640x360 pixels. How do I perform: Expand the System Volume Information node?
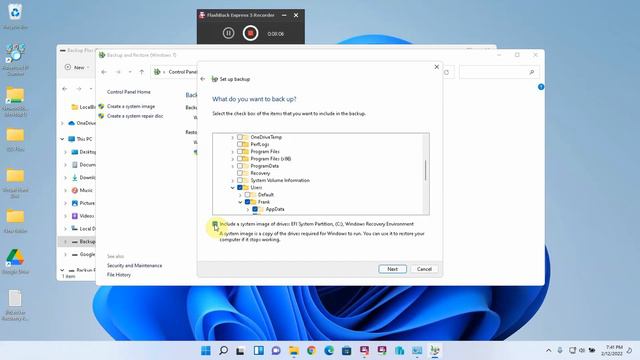tap(233, 180)
